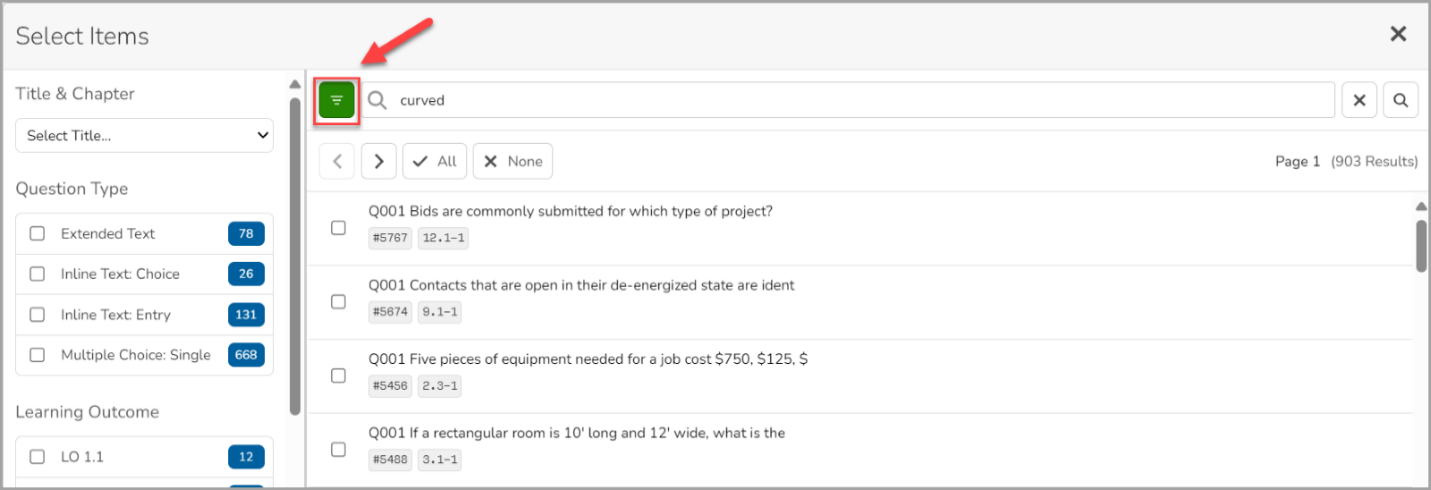The height and width of the screenshot is (490, 1431).
Task: Click the 9.1-1 chapter tag
Action: [x=439, y=312]
